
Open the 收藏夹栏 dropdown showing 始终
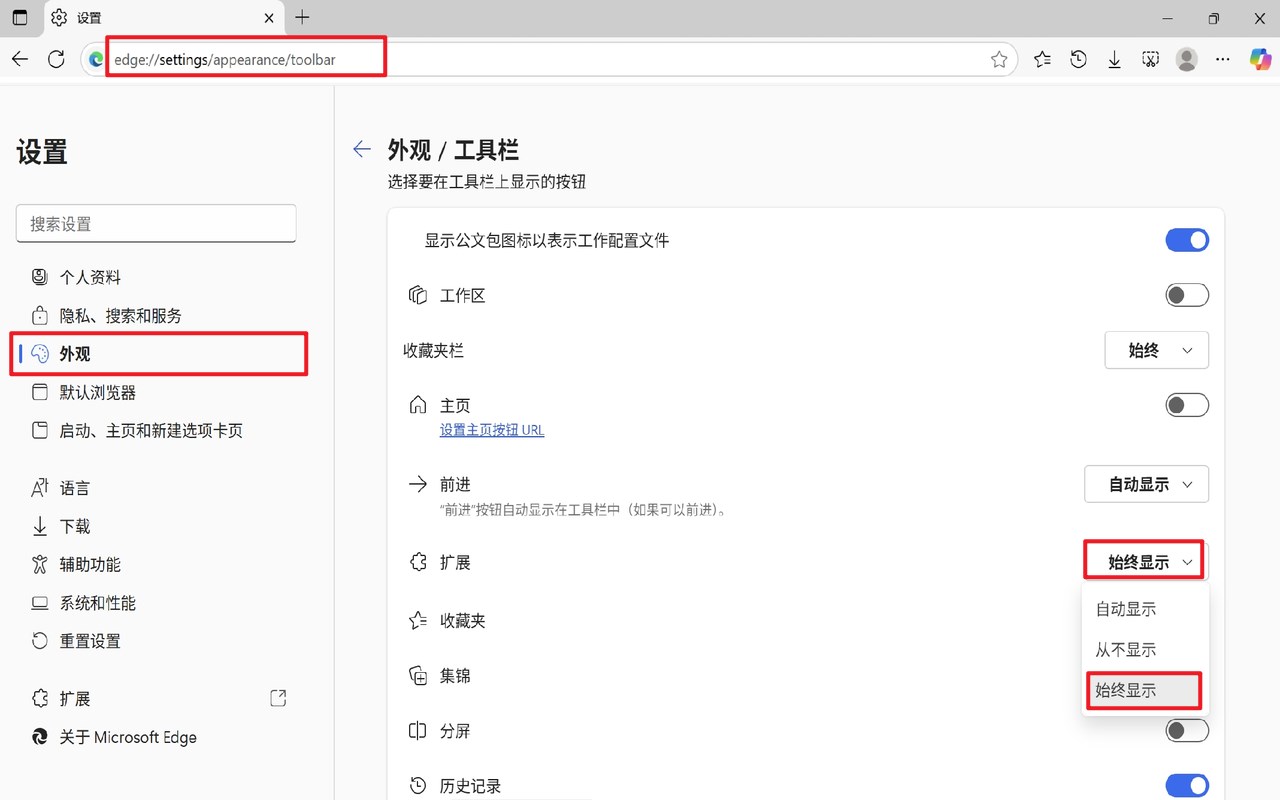(1156, 350)
